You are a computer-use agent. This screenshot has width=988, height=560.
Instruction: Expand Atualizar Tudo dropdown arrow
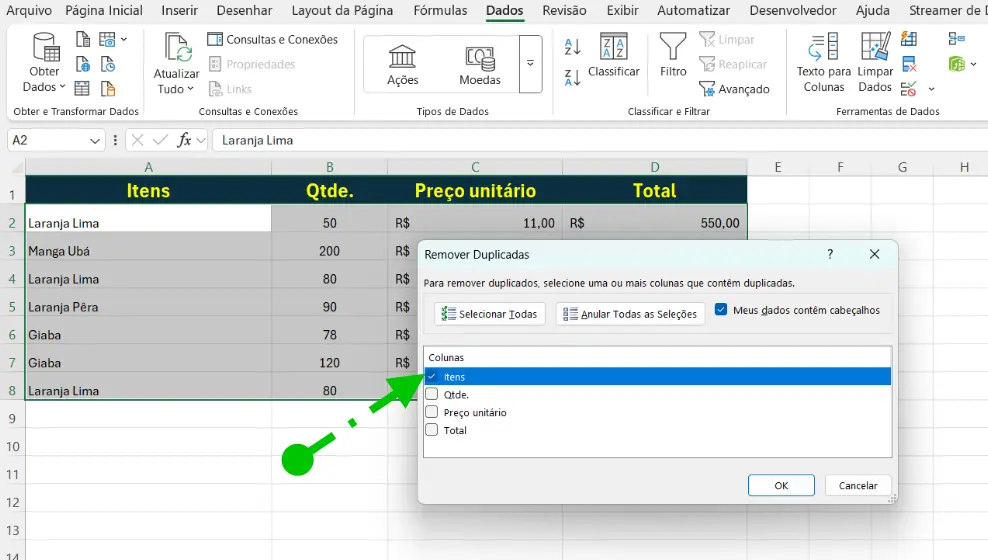[x=190, y=89]
